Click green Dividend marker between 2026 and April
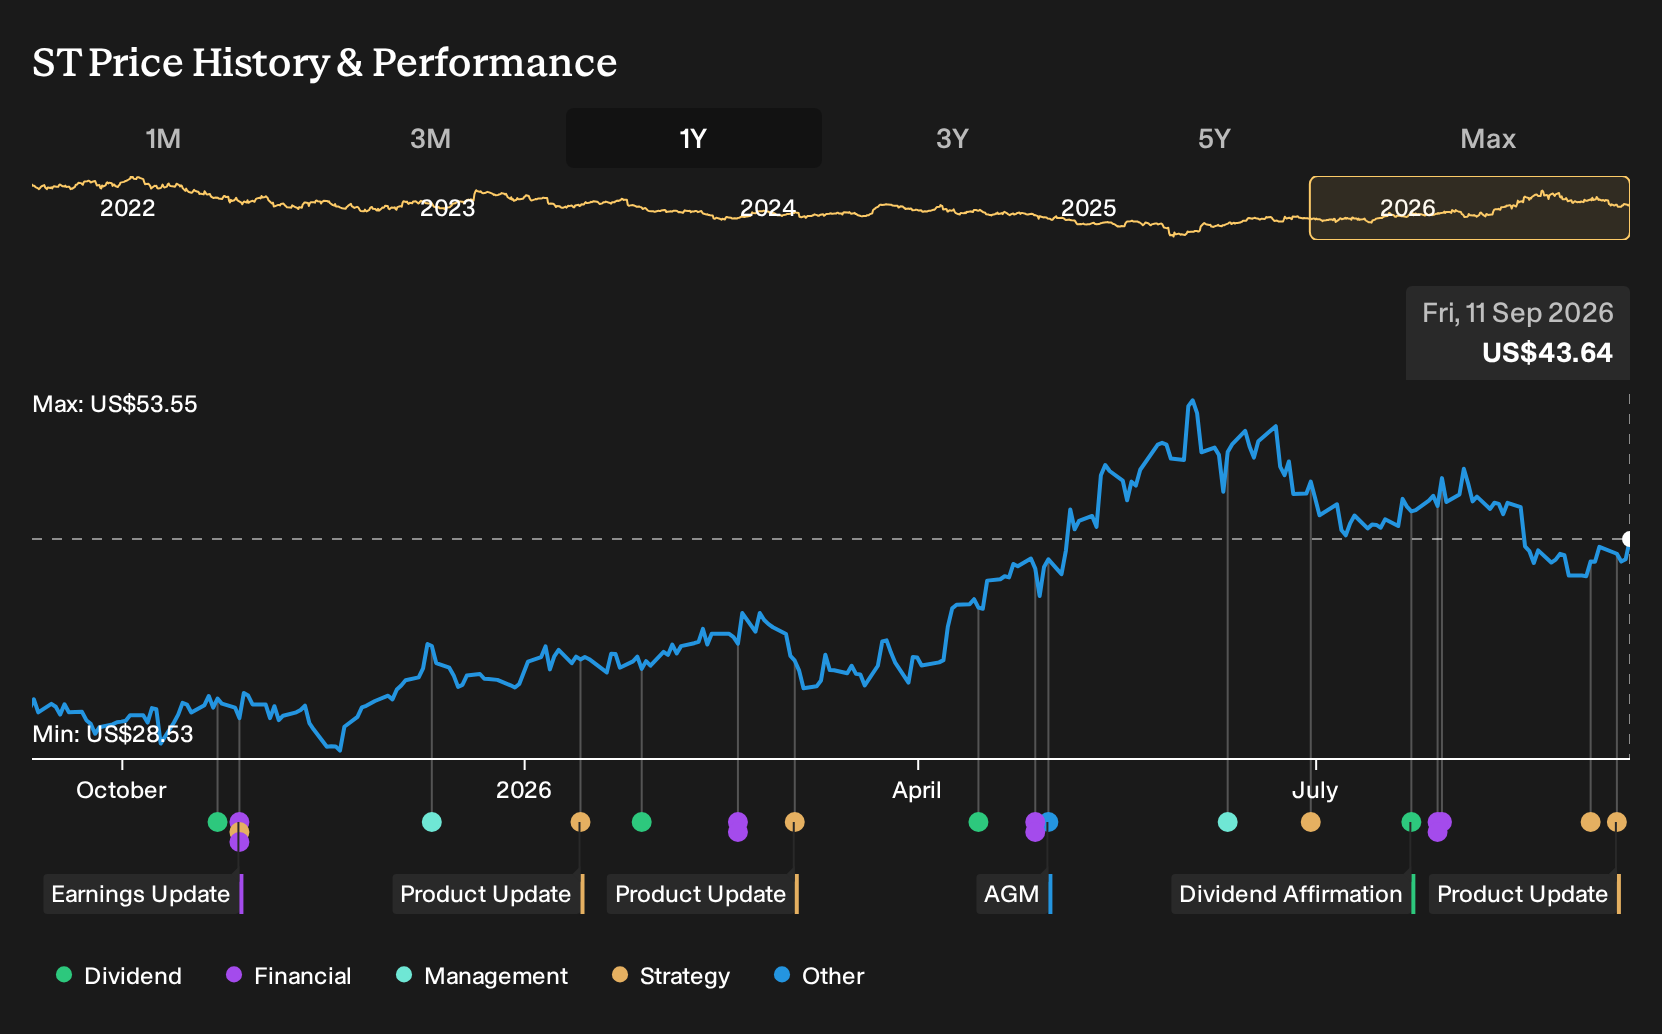 (x=642, y=822)
